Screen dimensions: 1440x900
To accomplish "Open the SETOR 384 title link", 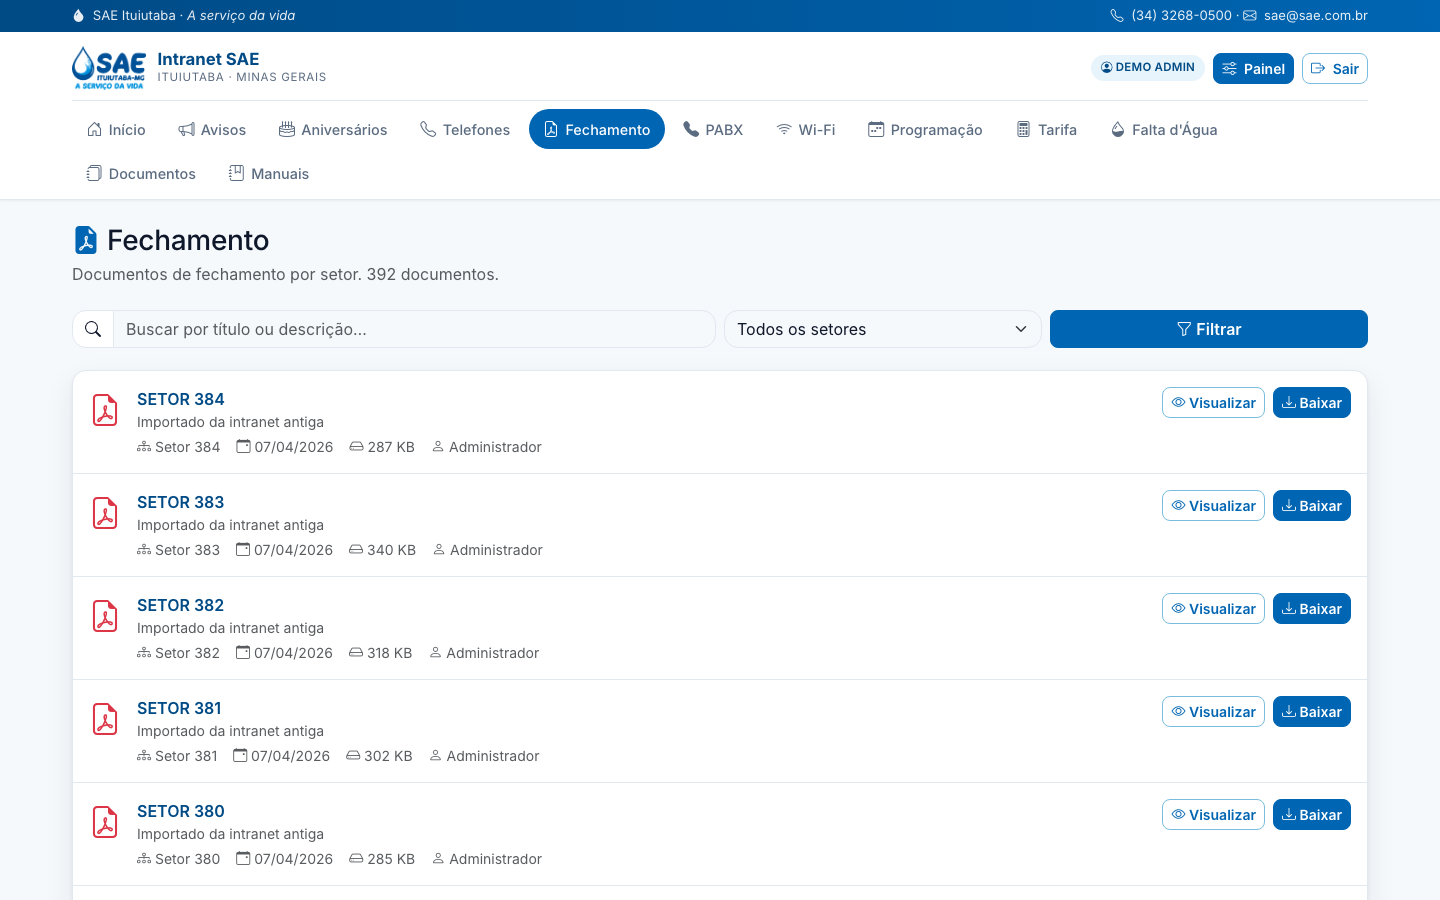I will pyautogui.click(x=181, y=399).
